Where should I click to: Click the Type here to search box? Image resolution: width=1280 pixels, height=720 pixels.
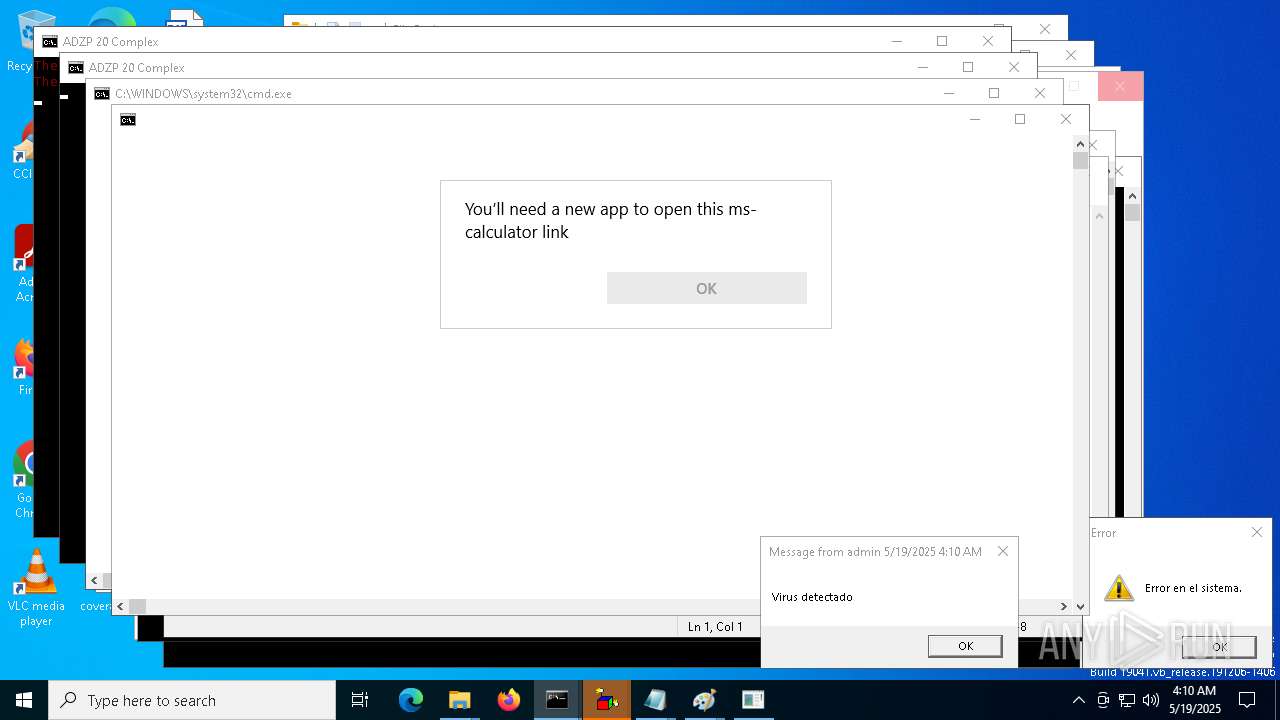[192, 700]
